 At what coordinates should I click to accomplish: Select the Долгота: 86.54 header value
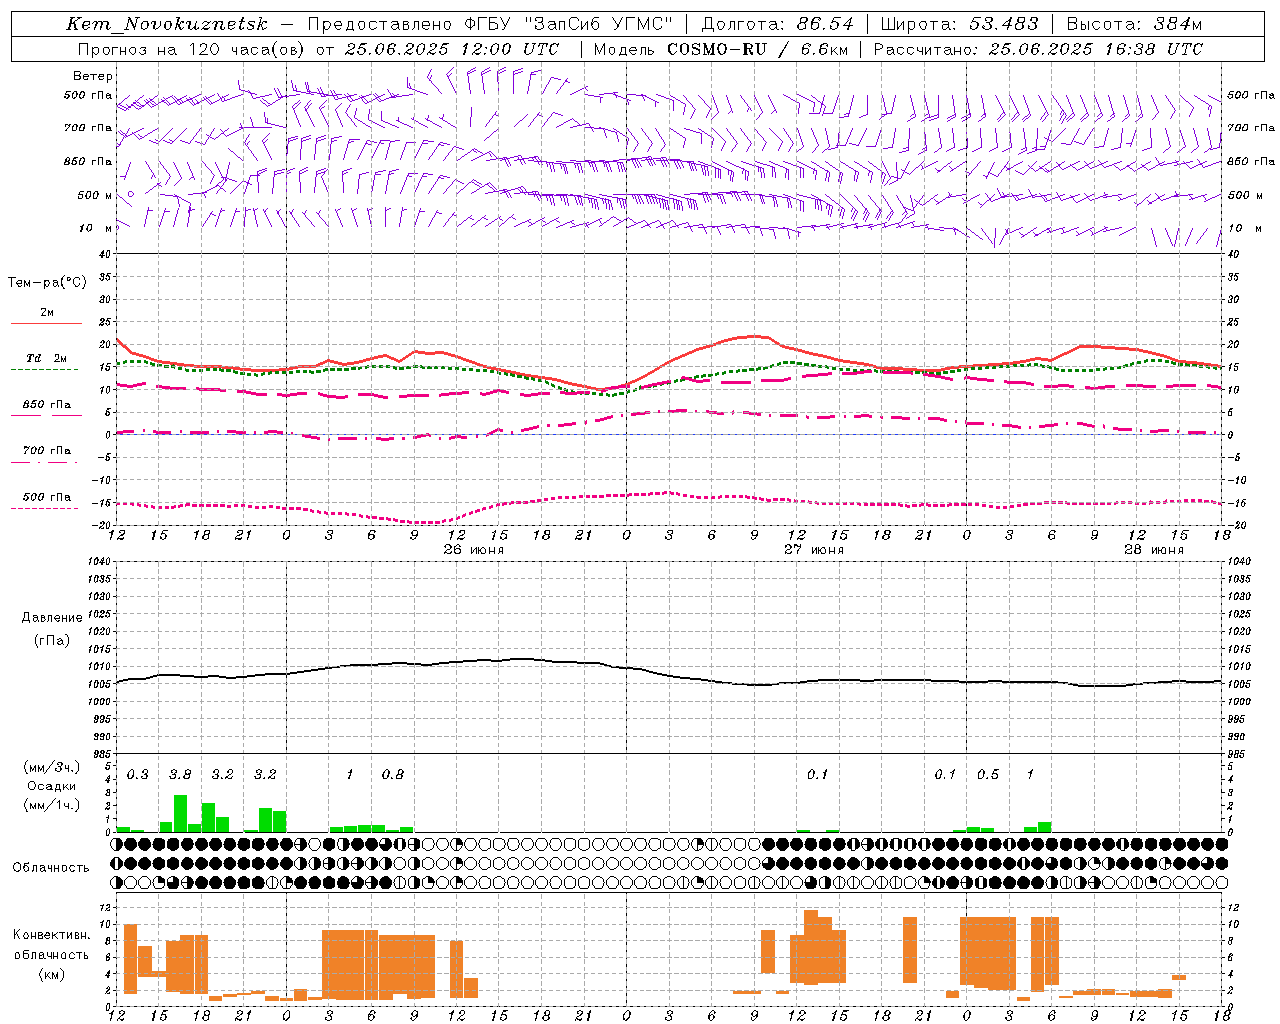point(777,24)
